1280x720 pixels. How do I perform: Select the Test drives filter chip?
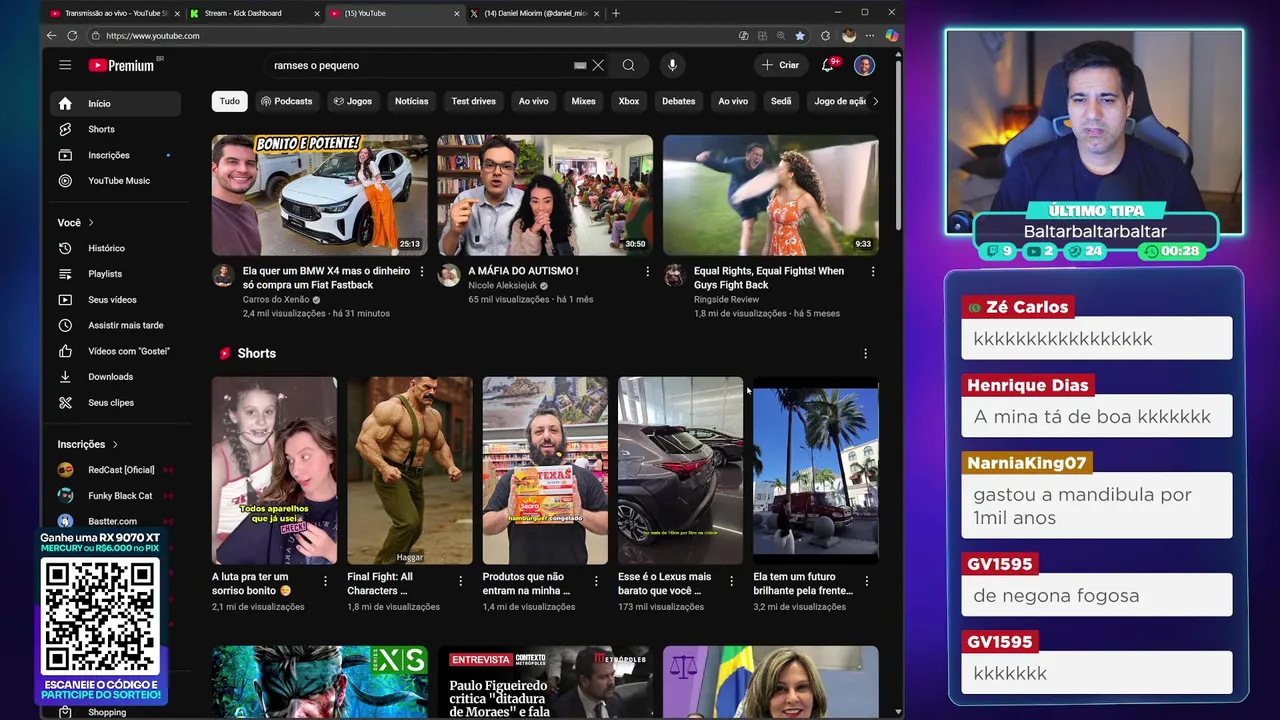pos(473,101)
